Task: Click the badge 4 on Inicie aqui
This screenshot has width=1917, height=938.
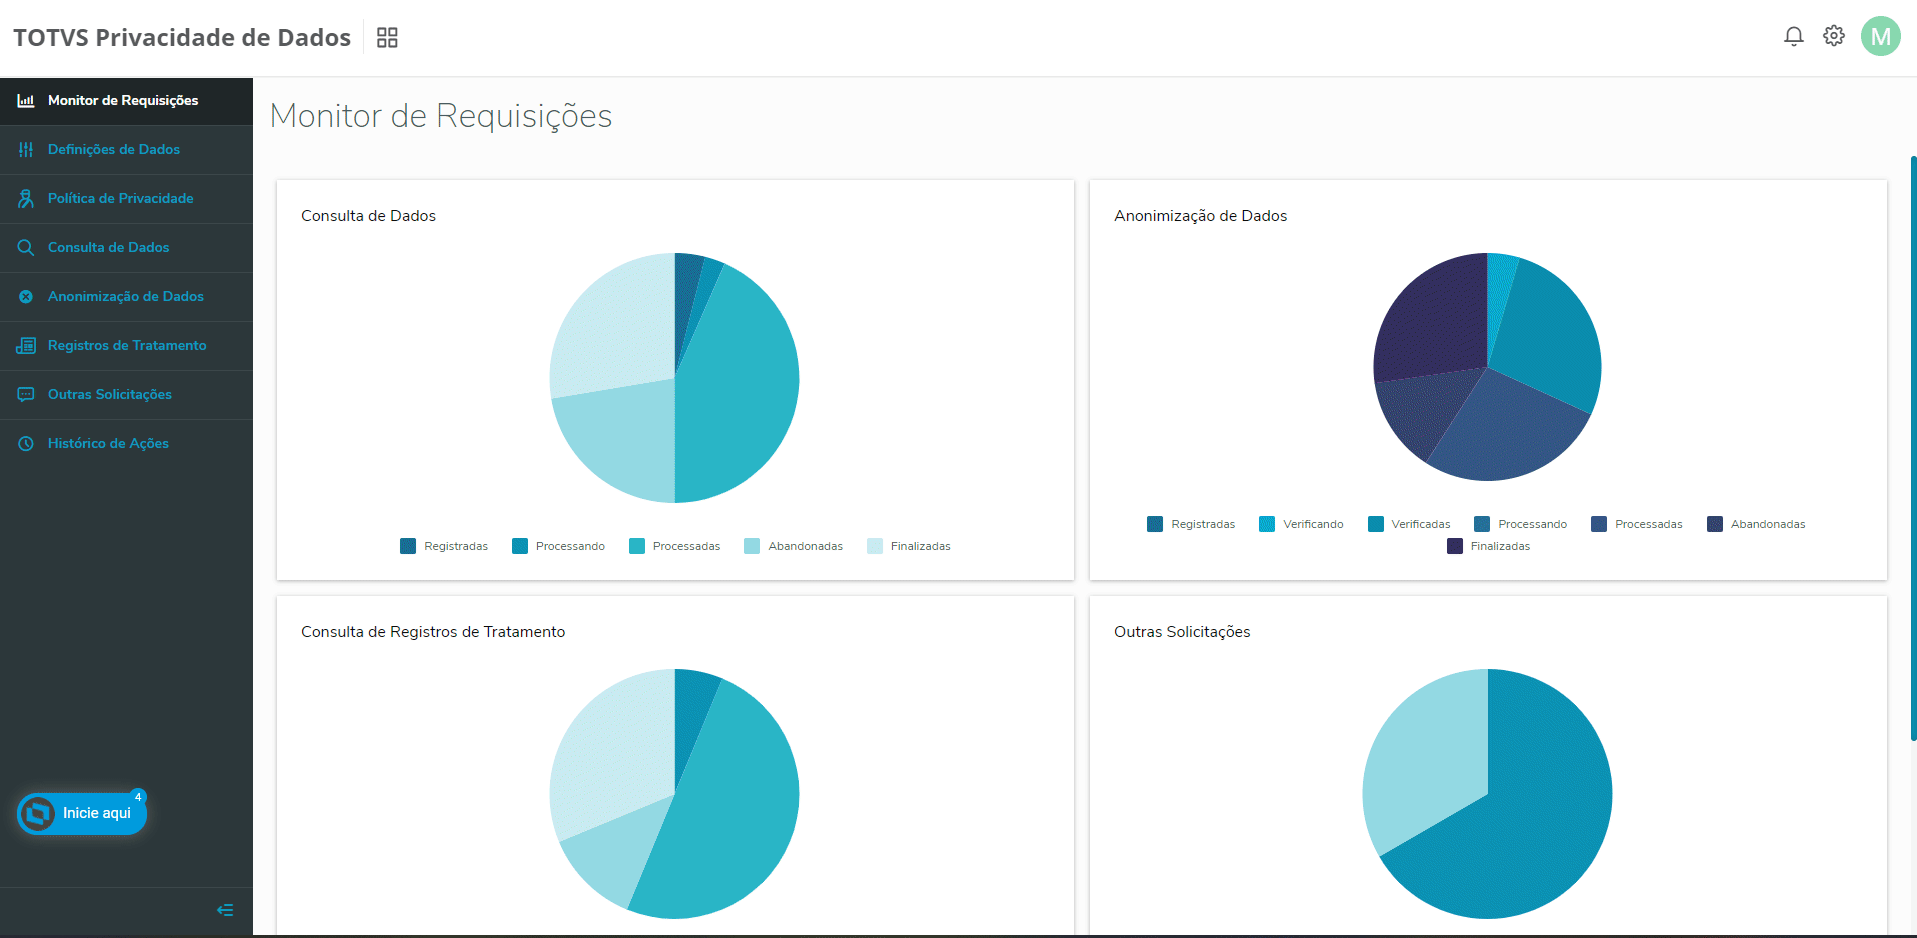Action: 138,797
